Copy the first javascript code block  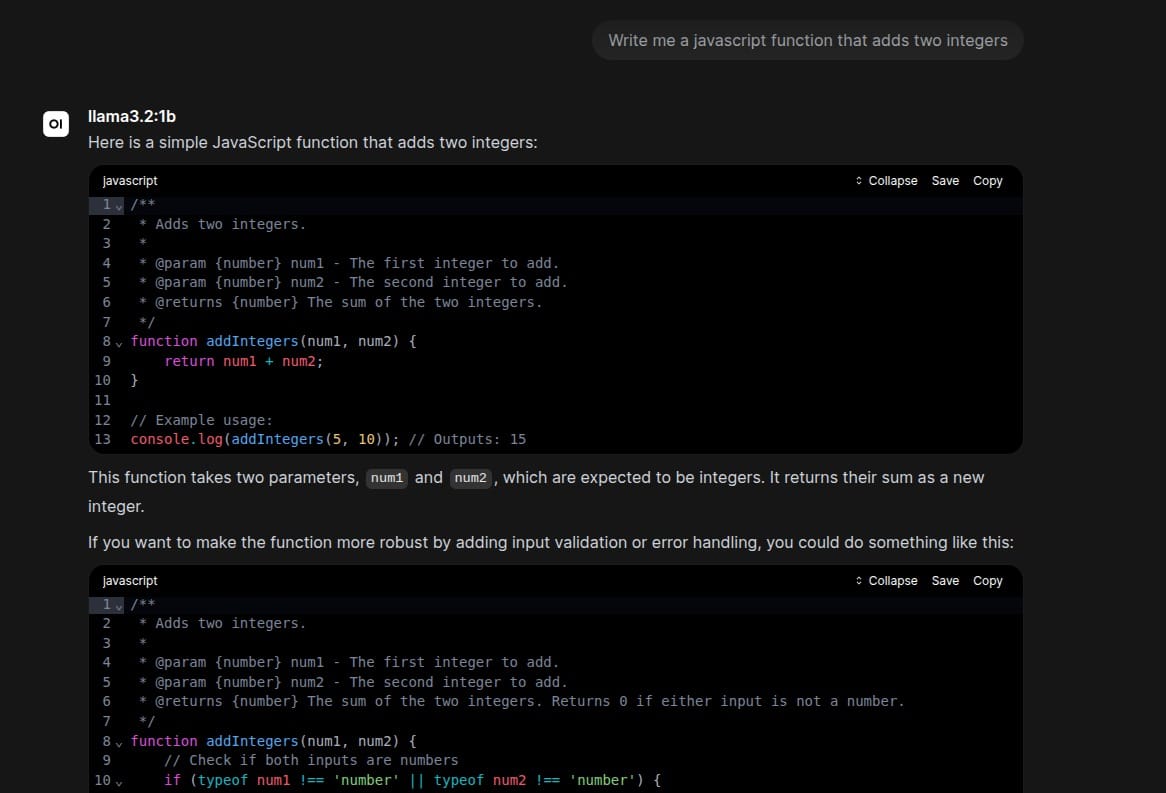[x=988, y=181]
